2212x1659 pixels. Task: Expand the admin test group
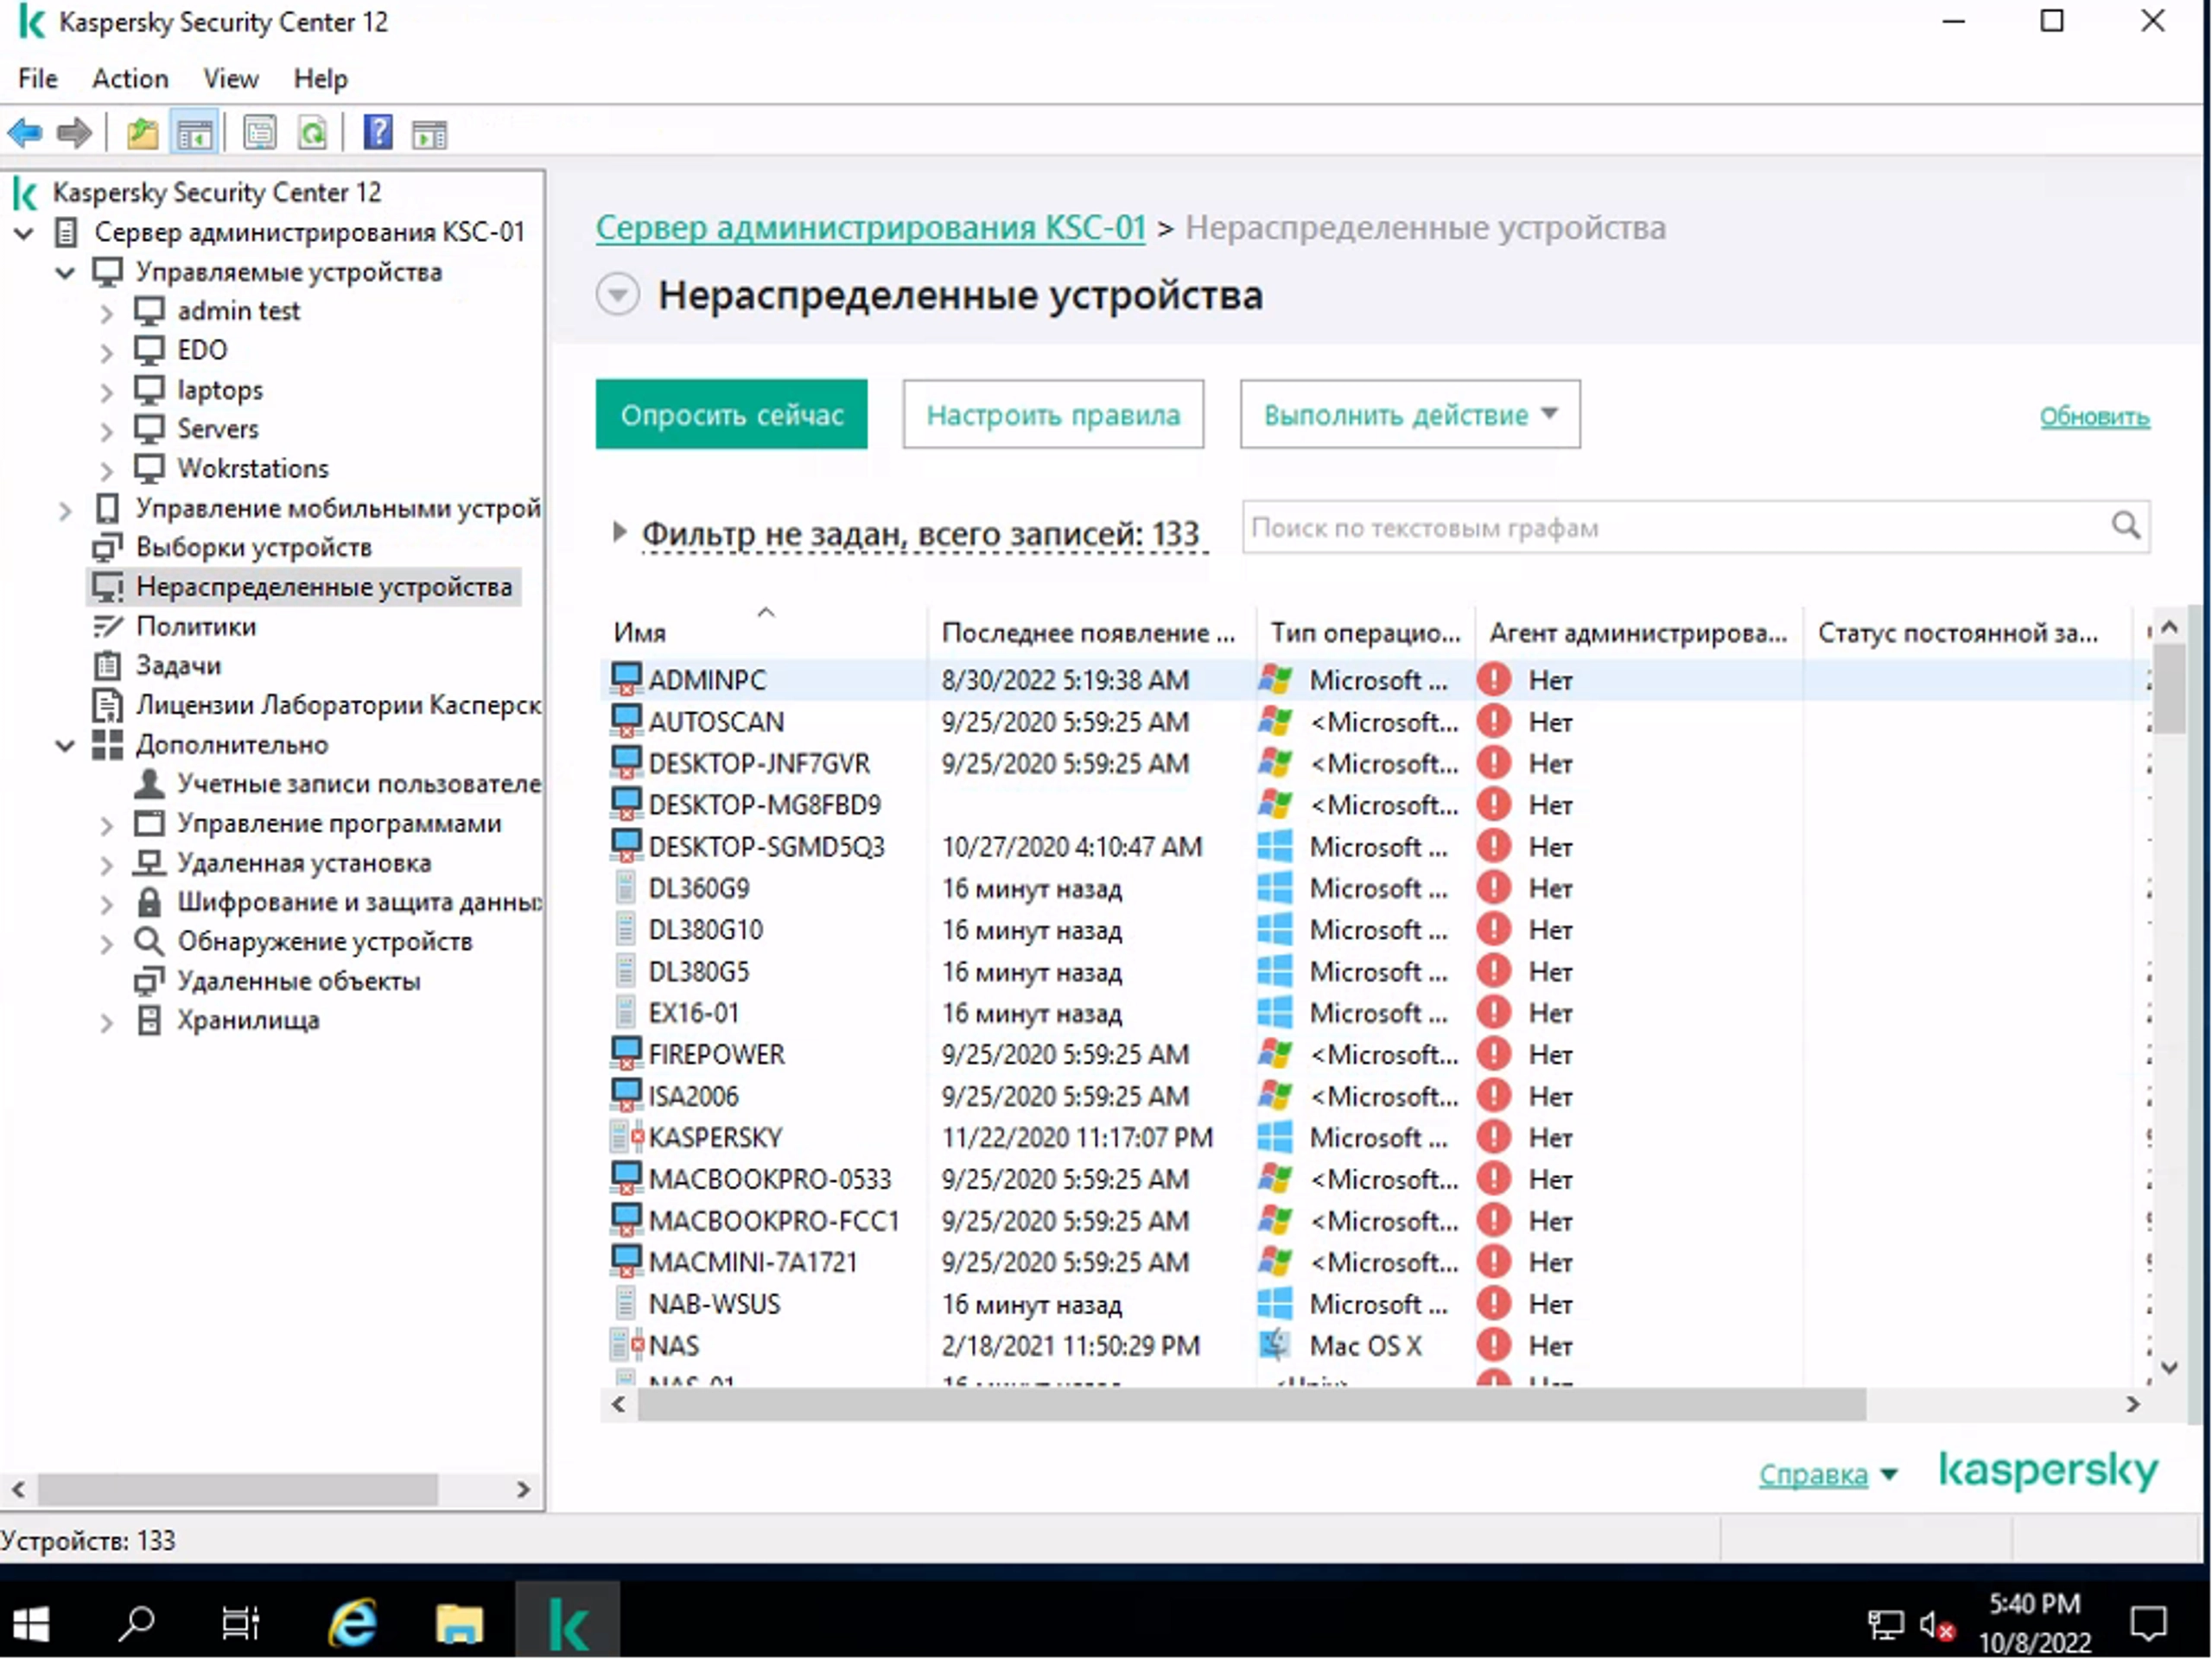(x=107, y=313)
